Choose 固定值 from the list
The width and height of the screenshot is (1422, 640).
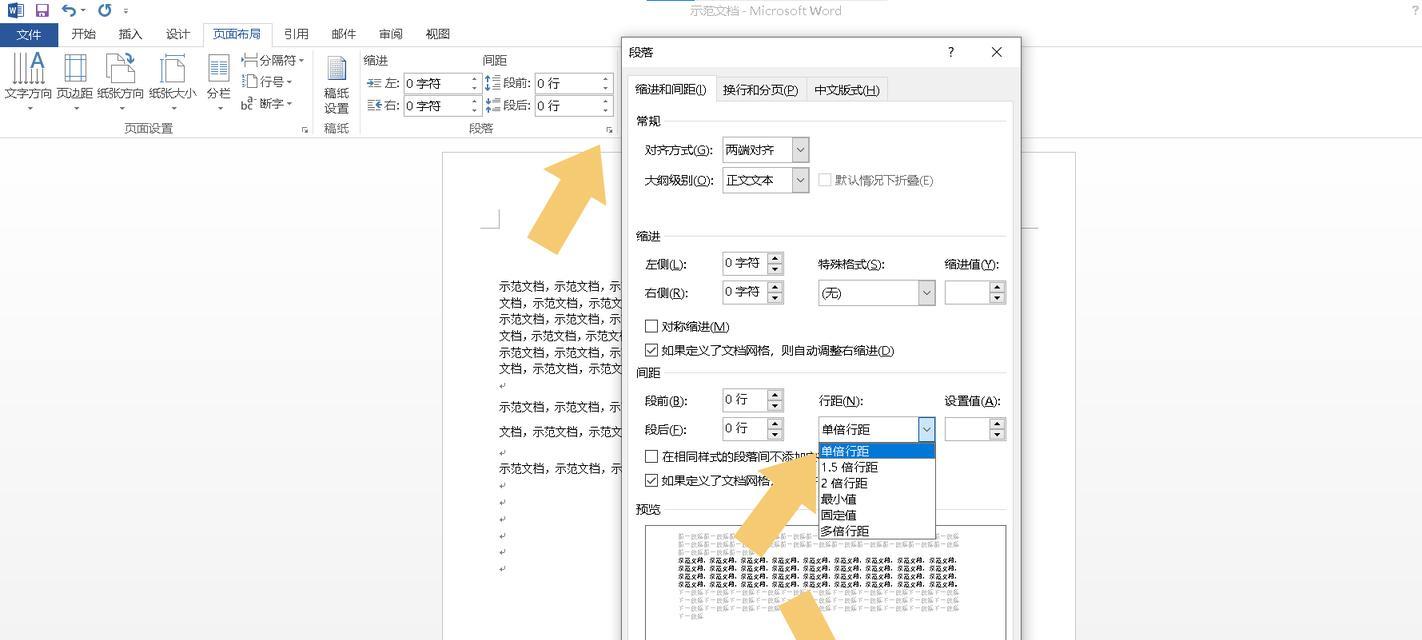pos(877,515)
